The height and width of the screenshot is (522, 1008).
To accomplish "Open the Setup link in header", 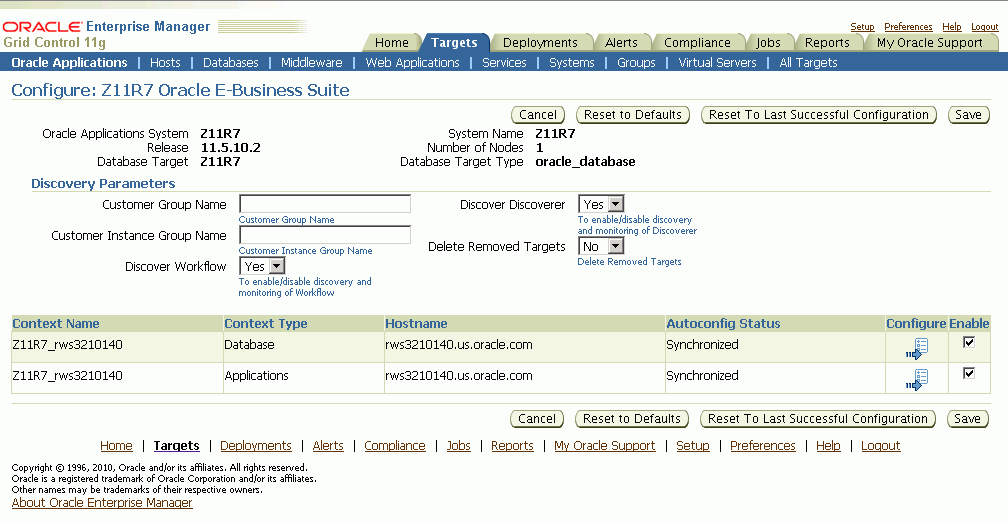I will tap(862, 26).
